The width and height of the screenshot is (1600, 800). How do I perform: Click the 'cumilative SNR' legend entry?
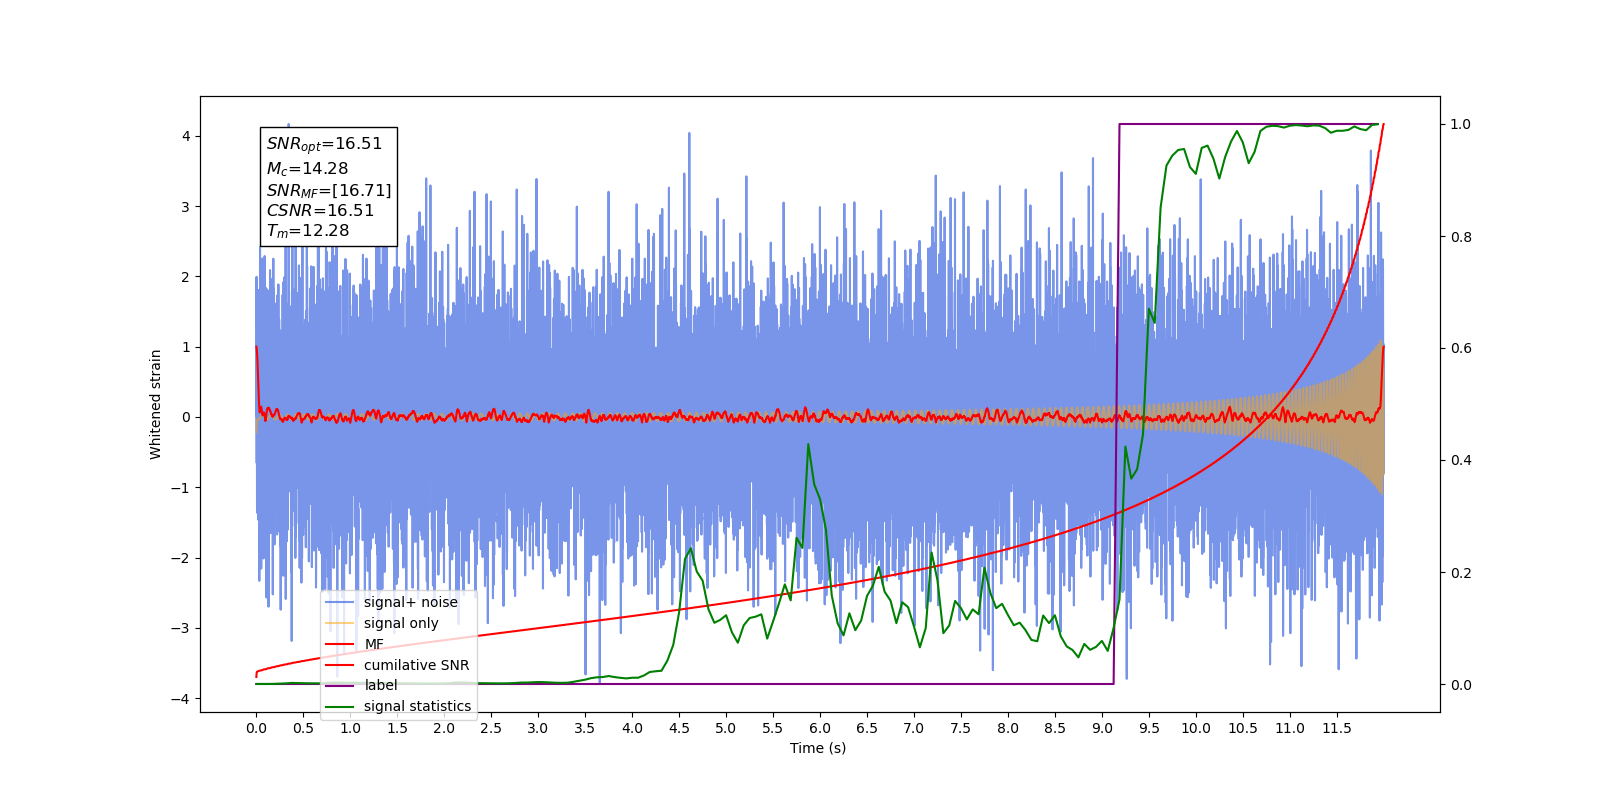coord(398,665)
